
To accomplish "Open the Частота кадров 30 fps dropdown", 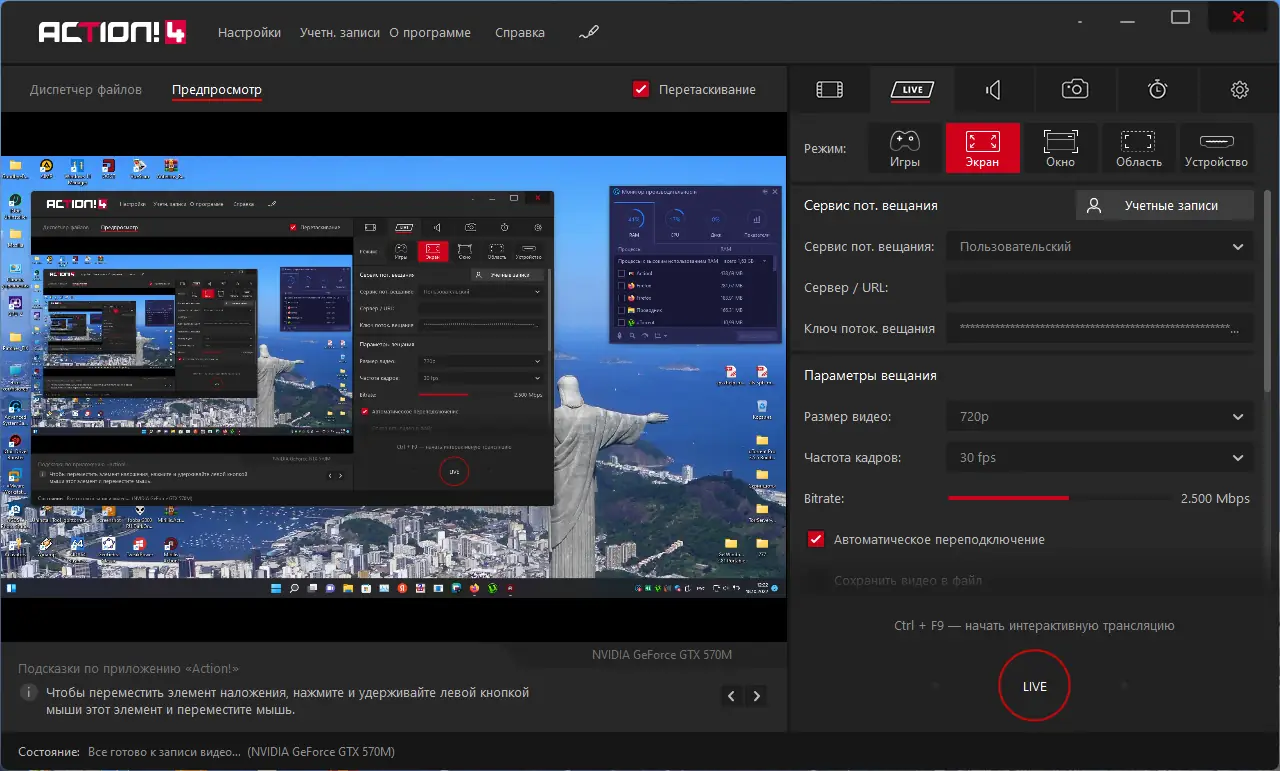I will (1100, 458).
